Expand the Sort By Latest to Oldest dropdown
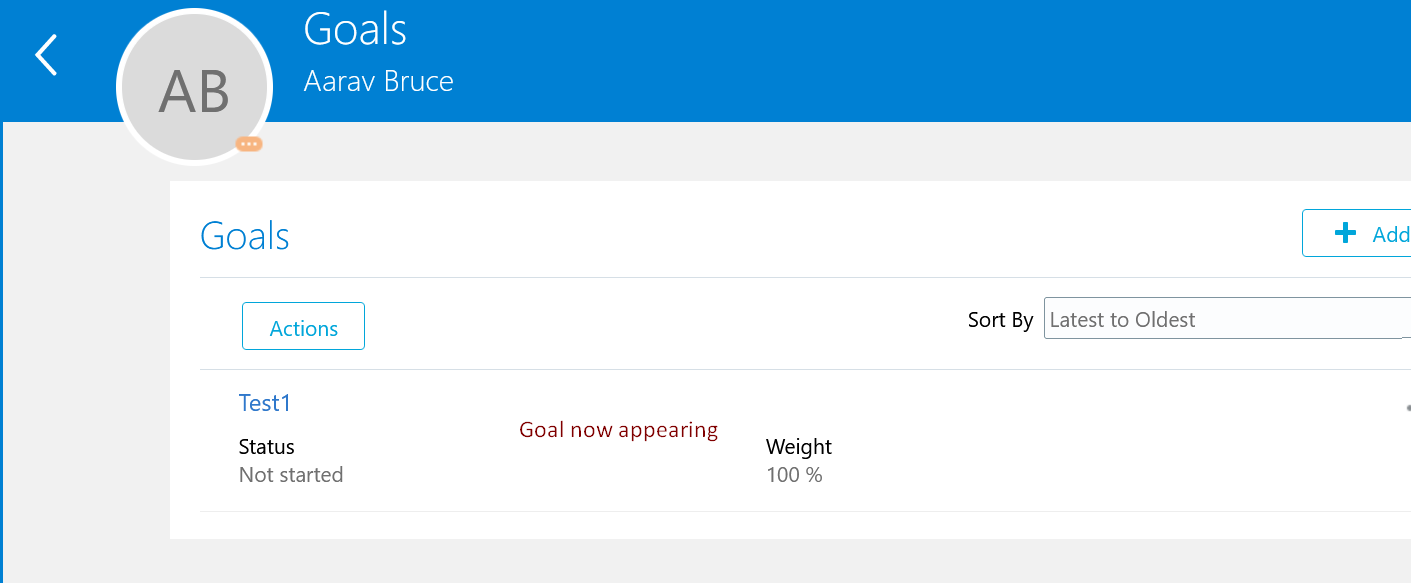This screenshot has height=583, width=1411. coord(1227,318)
